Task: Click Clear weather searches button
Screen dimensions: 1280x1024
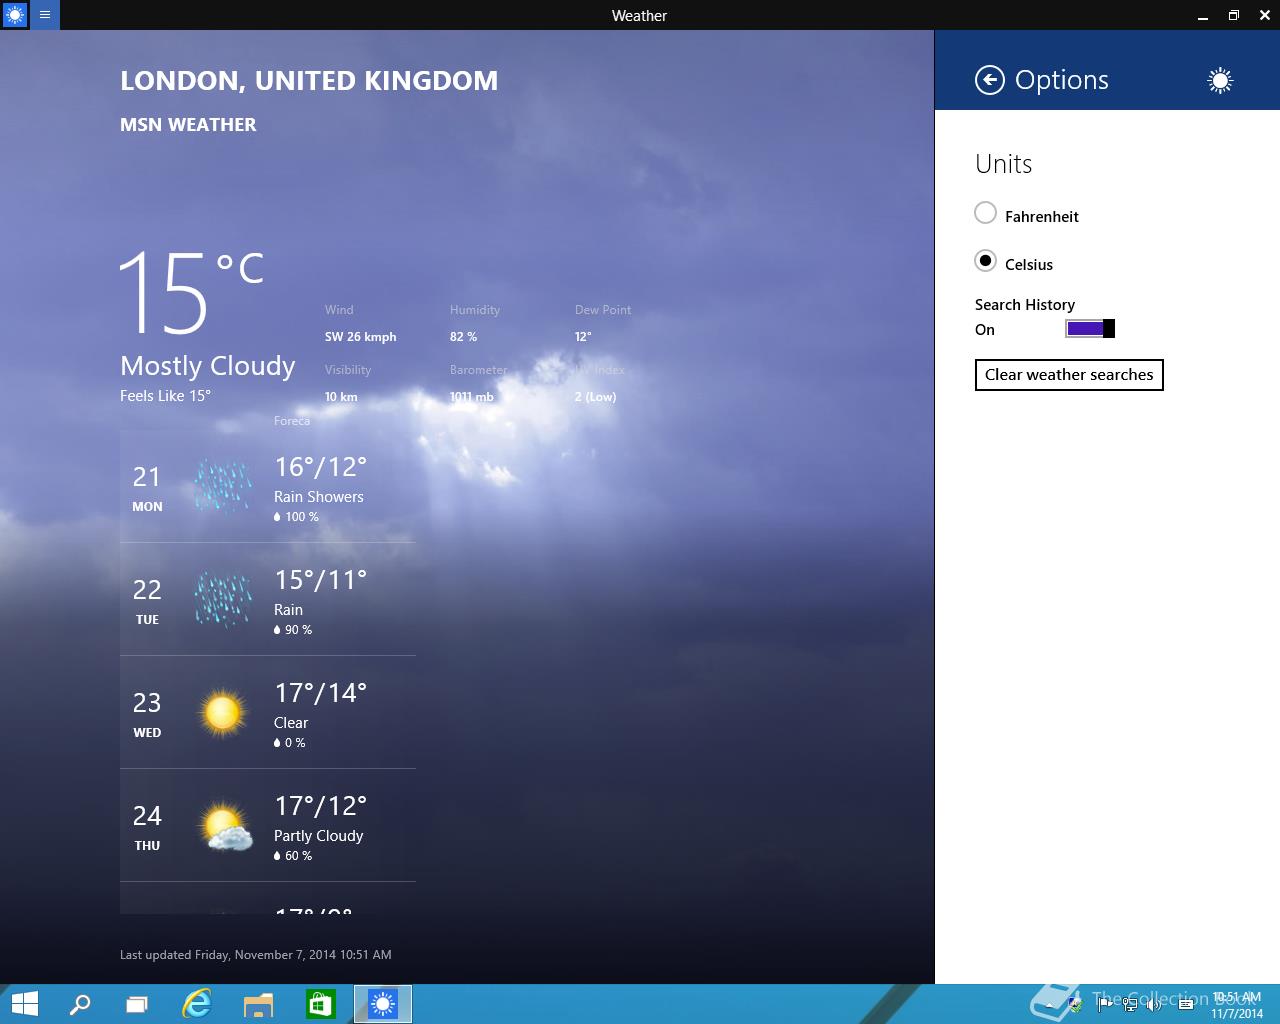Action: (x=1069, y=375)
